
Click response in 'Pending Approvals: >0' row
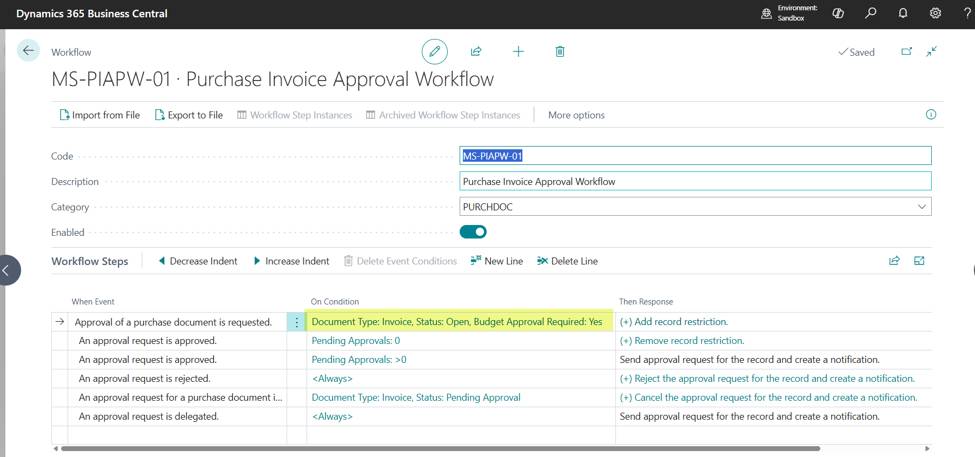(749, 359)
